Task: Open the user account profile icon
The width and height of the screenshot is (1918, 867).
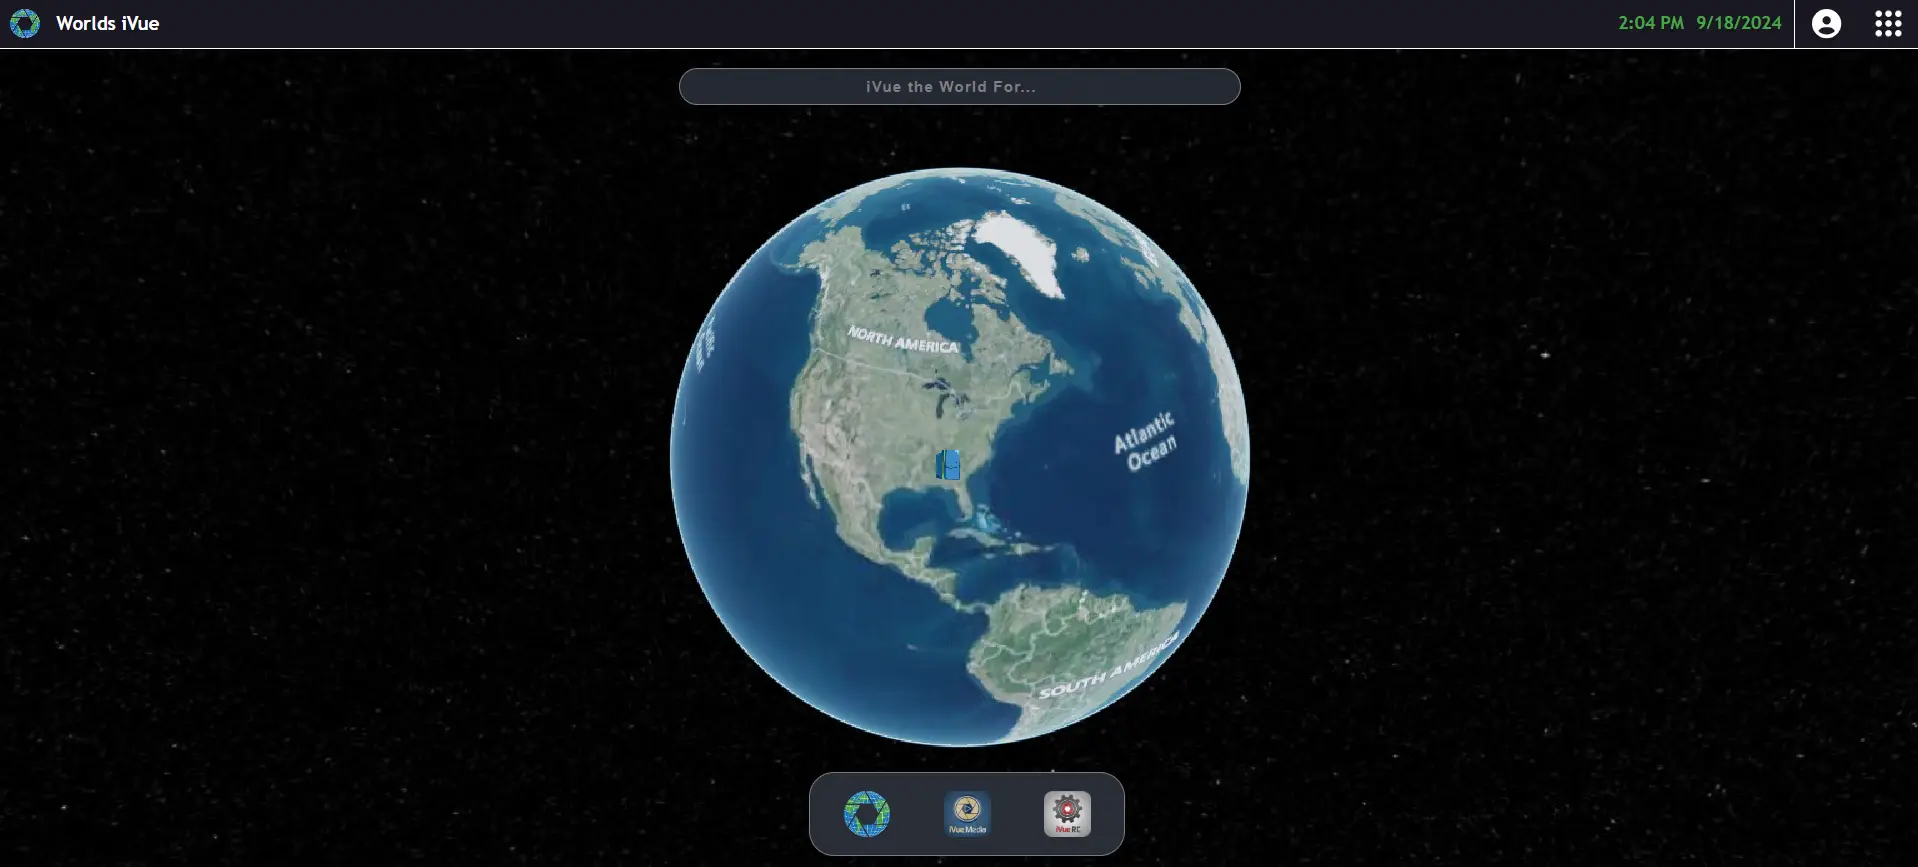Action: pos(1825,23)
